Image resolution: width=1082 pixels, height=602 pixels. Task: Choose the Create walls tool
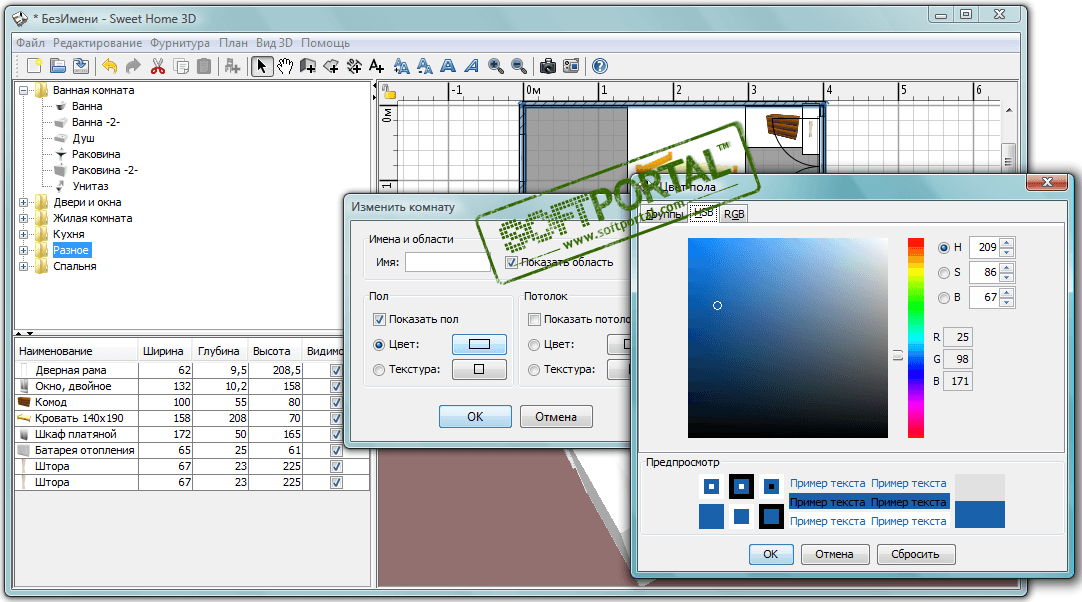tap(308, 66)
